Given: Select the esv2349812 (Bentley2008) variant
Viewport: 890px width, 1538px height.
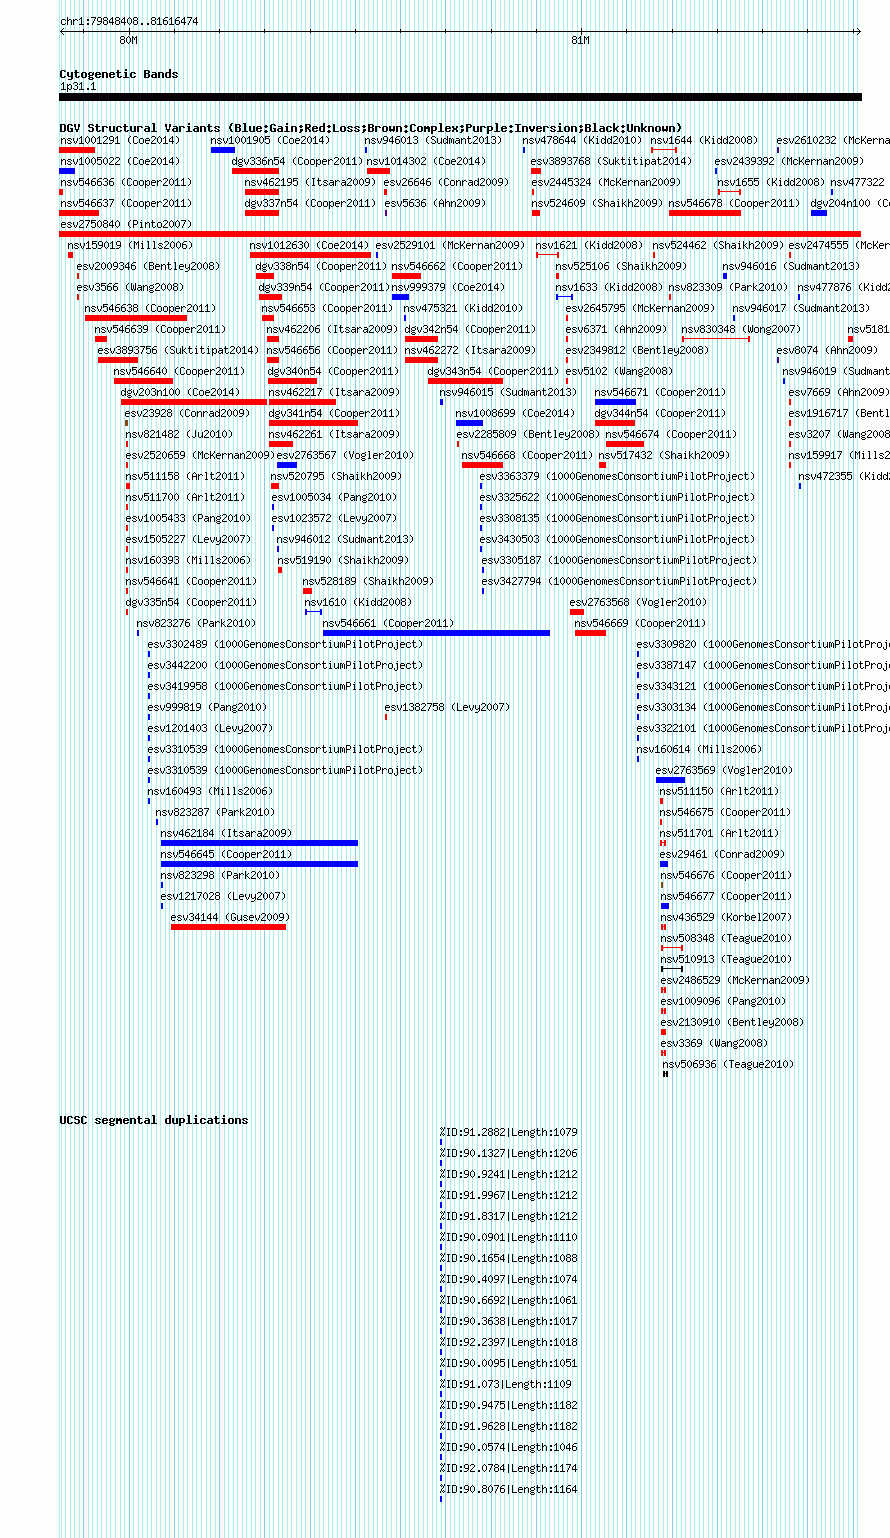Looking at the screenshot, I should (637, 350).
